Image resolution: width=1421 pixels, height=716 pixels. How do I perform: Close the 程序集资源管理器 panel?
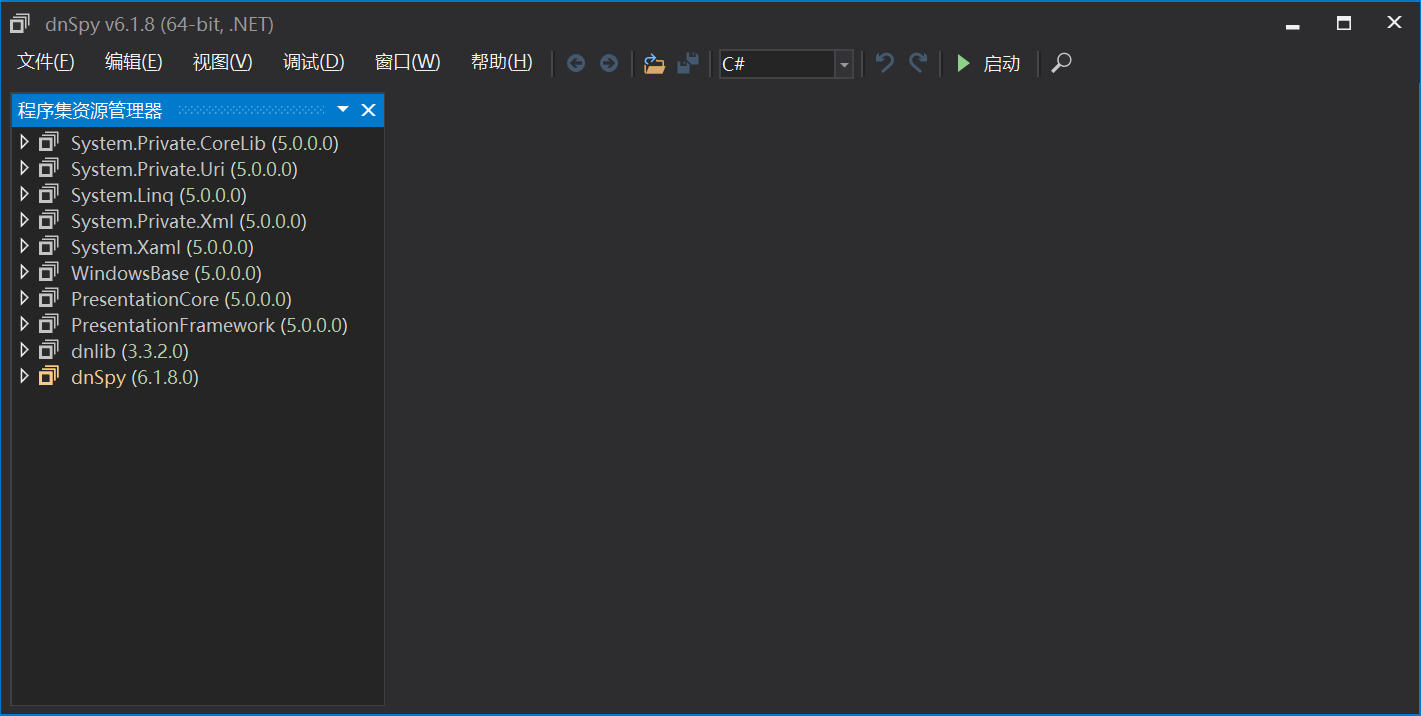[x=368, y=110]
